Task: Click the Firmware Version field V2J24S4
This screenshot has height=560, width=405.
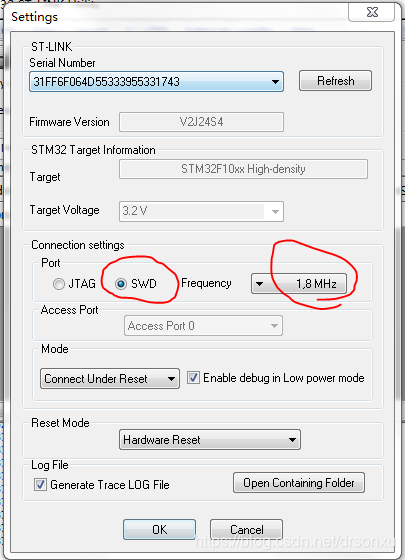Action: pyautogui.click(x=201, y=122)
